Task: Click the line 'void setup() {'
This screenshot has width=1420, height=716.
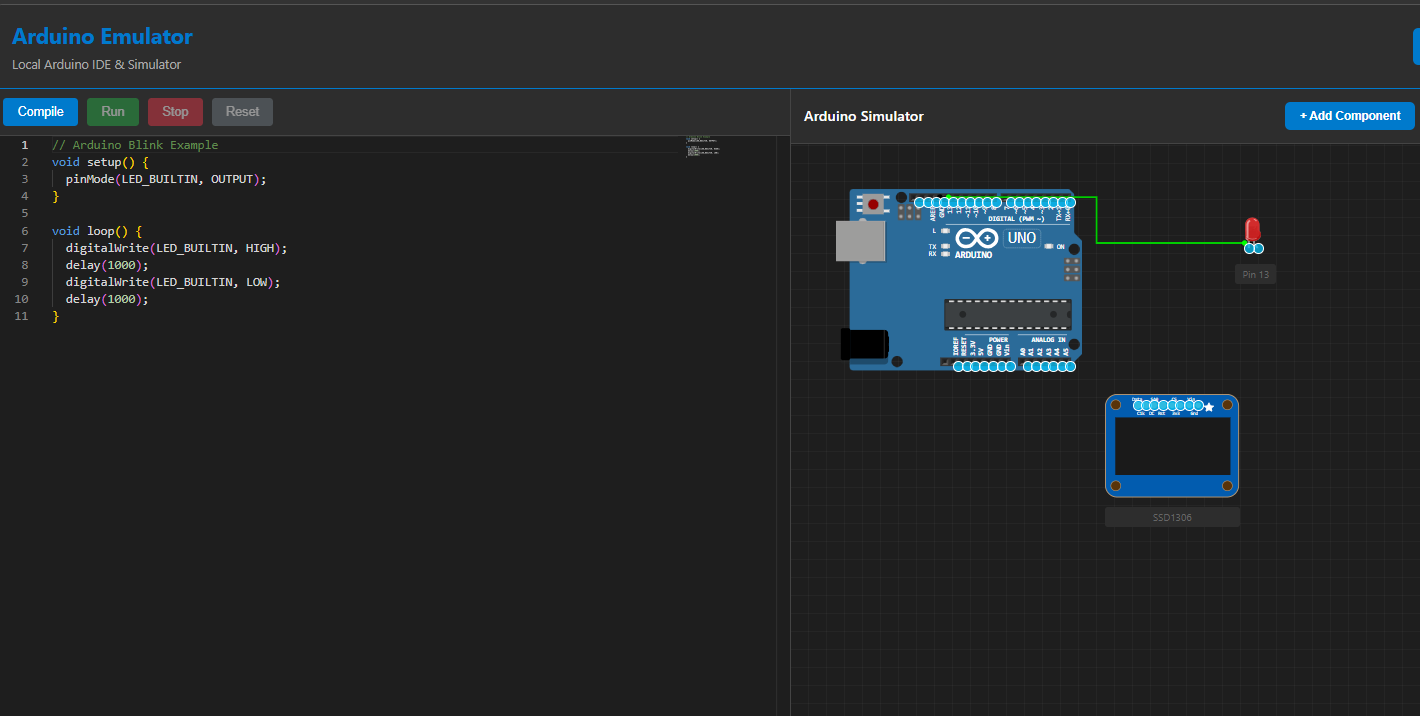Action: tap(100, 162)
